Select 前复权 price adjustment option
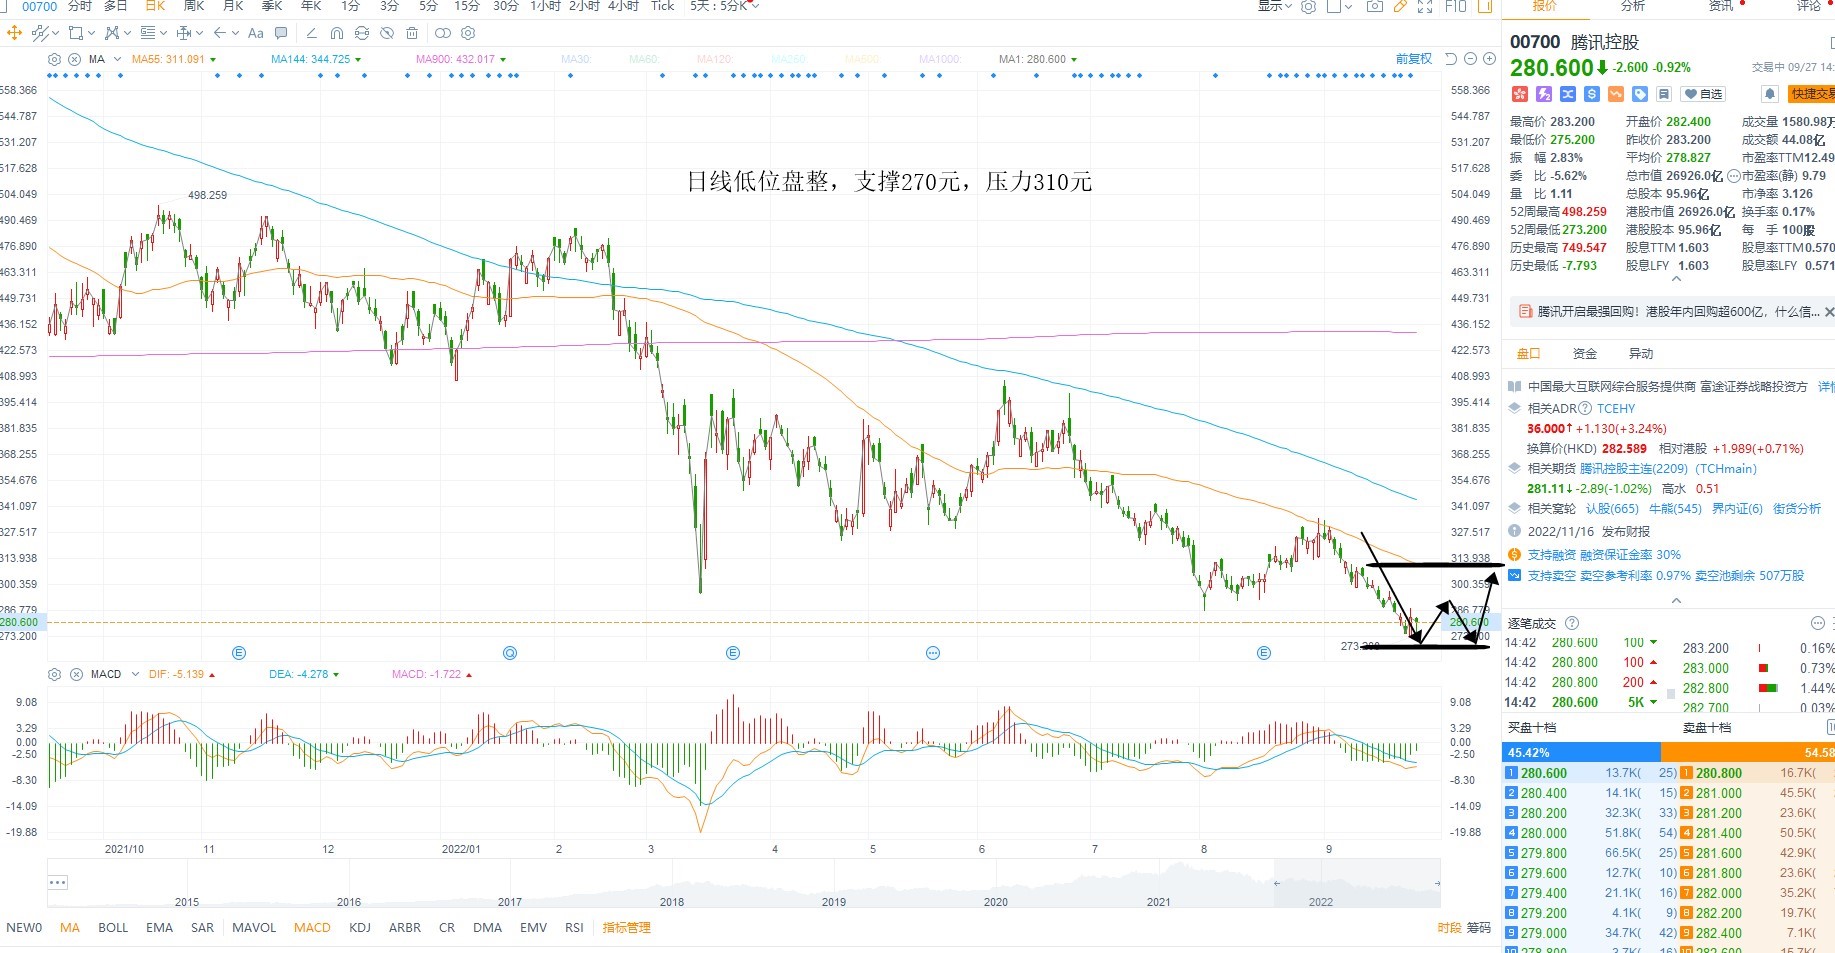Screen dimensions: 1835x953 coord(1414,59)
